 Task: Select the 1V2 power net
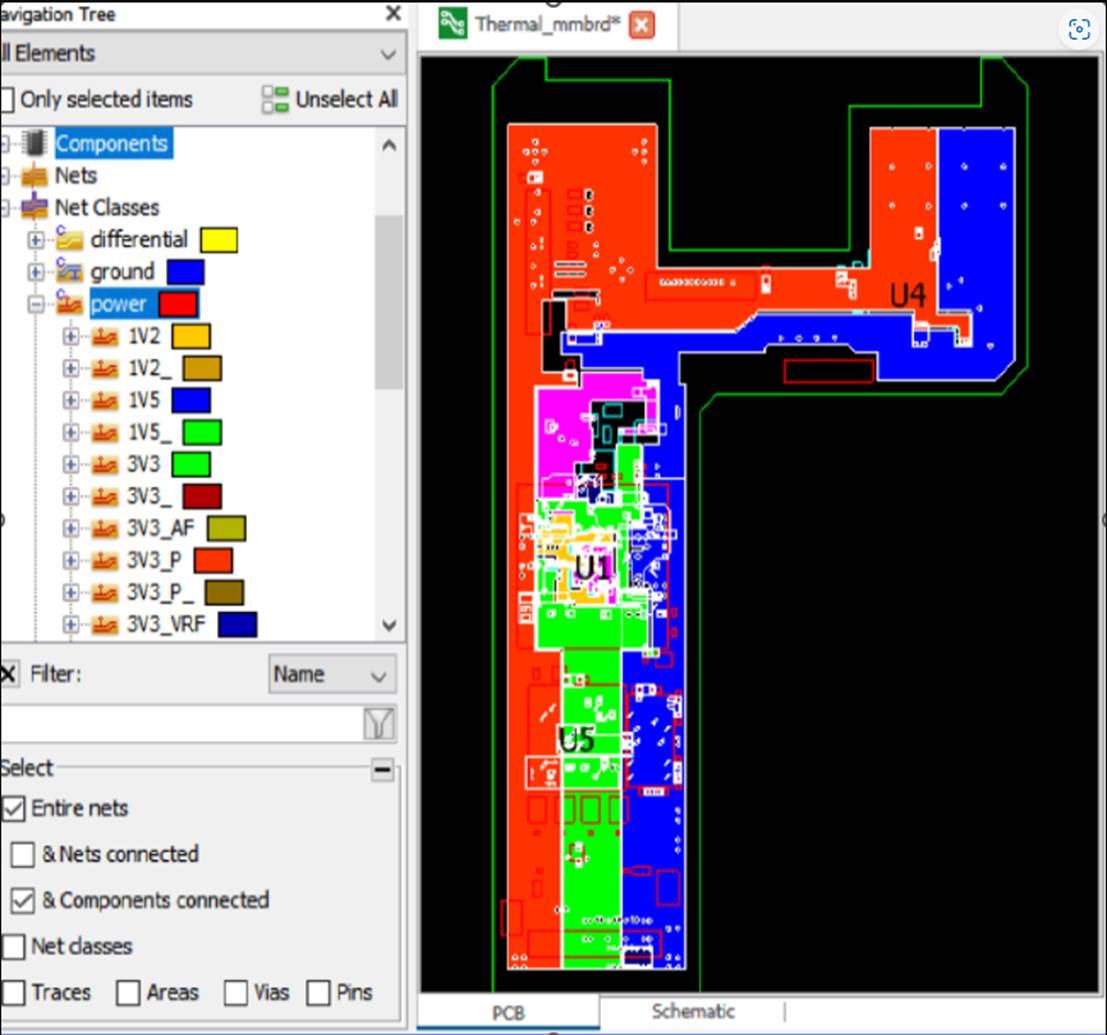[x=144, y=336]
